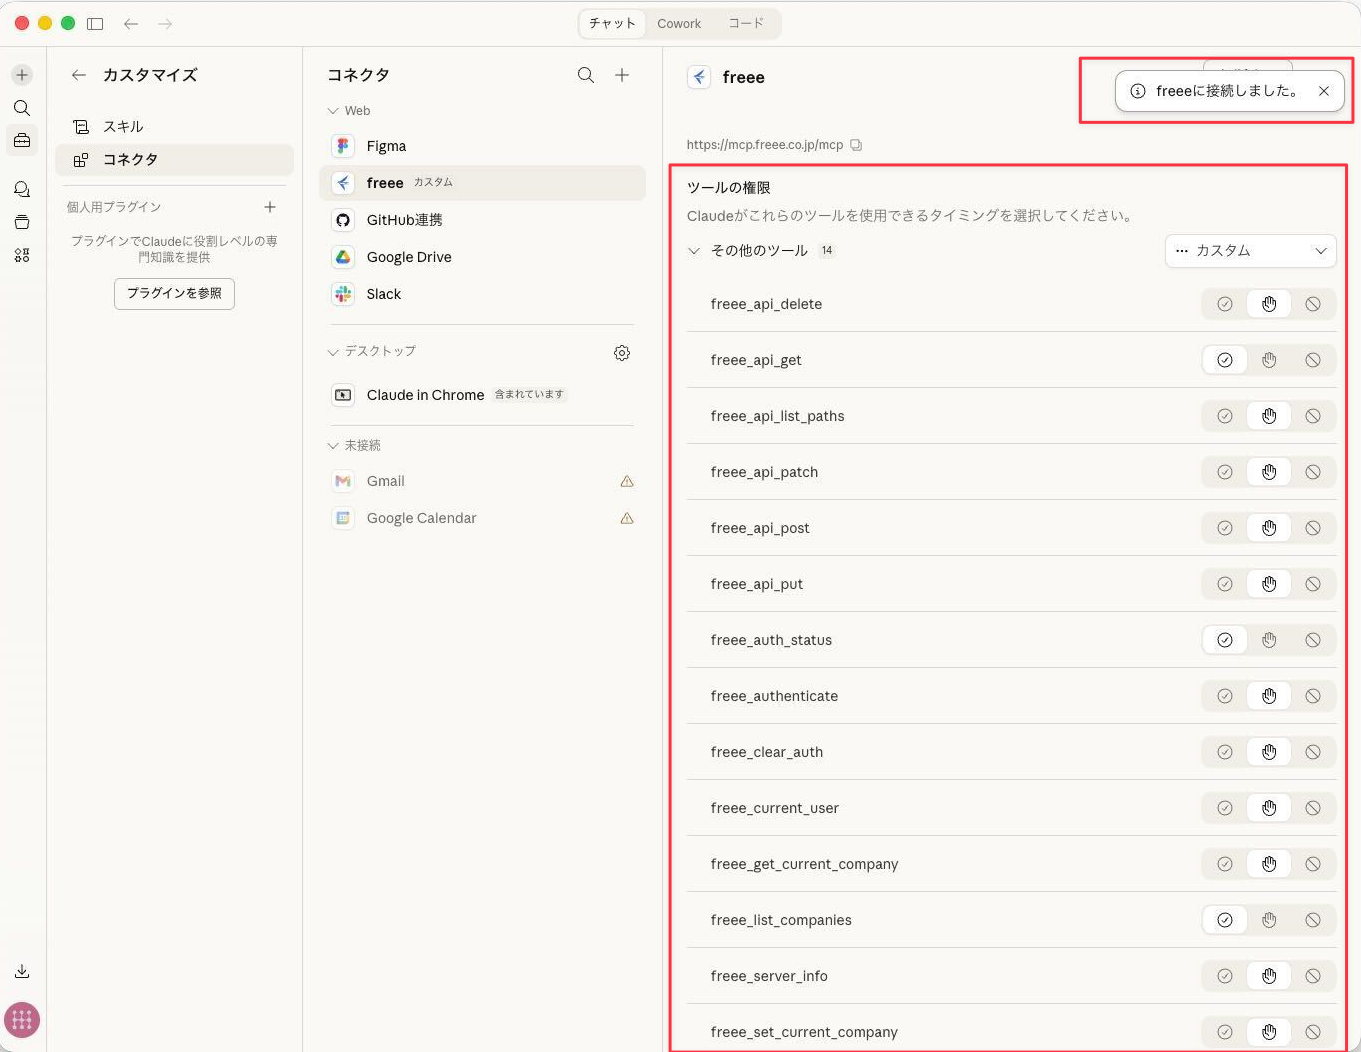Add a personal plugin with the plus icon
The width and height of the screenshot is (1361, 1052).
[x=270, y=207]
